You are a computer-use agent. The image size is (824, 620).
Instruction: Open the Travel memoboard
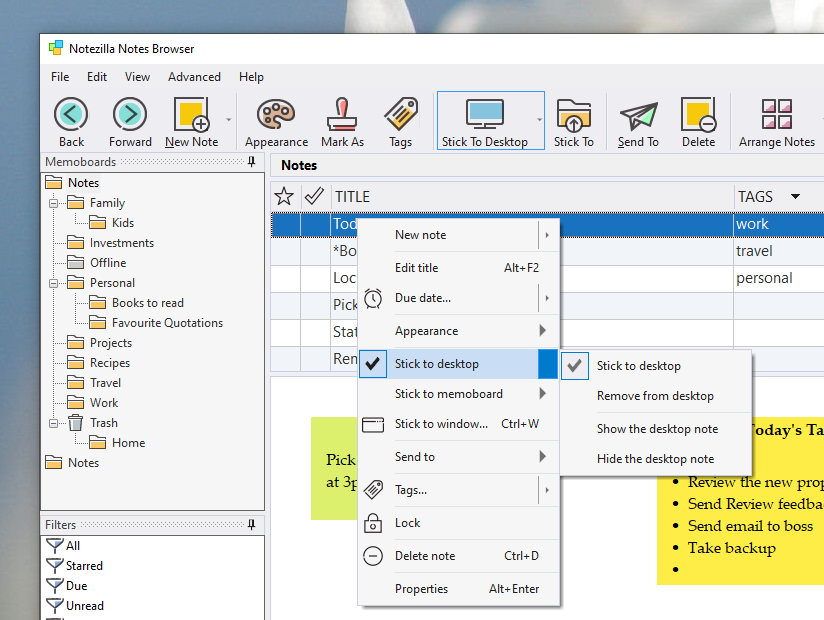(95, 383)
